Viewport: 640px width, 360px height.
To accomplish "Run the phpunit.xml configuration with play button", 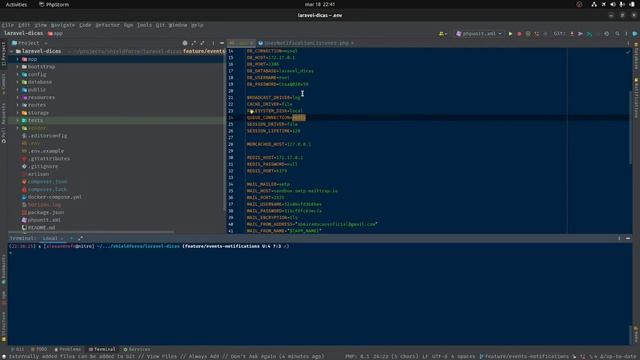I will tap(510, 34).
